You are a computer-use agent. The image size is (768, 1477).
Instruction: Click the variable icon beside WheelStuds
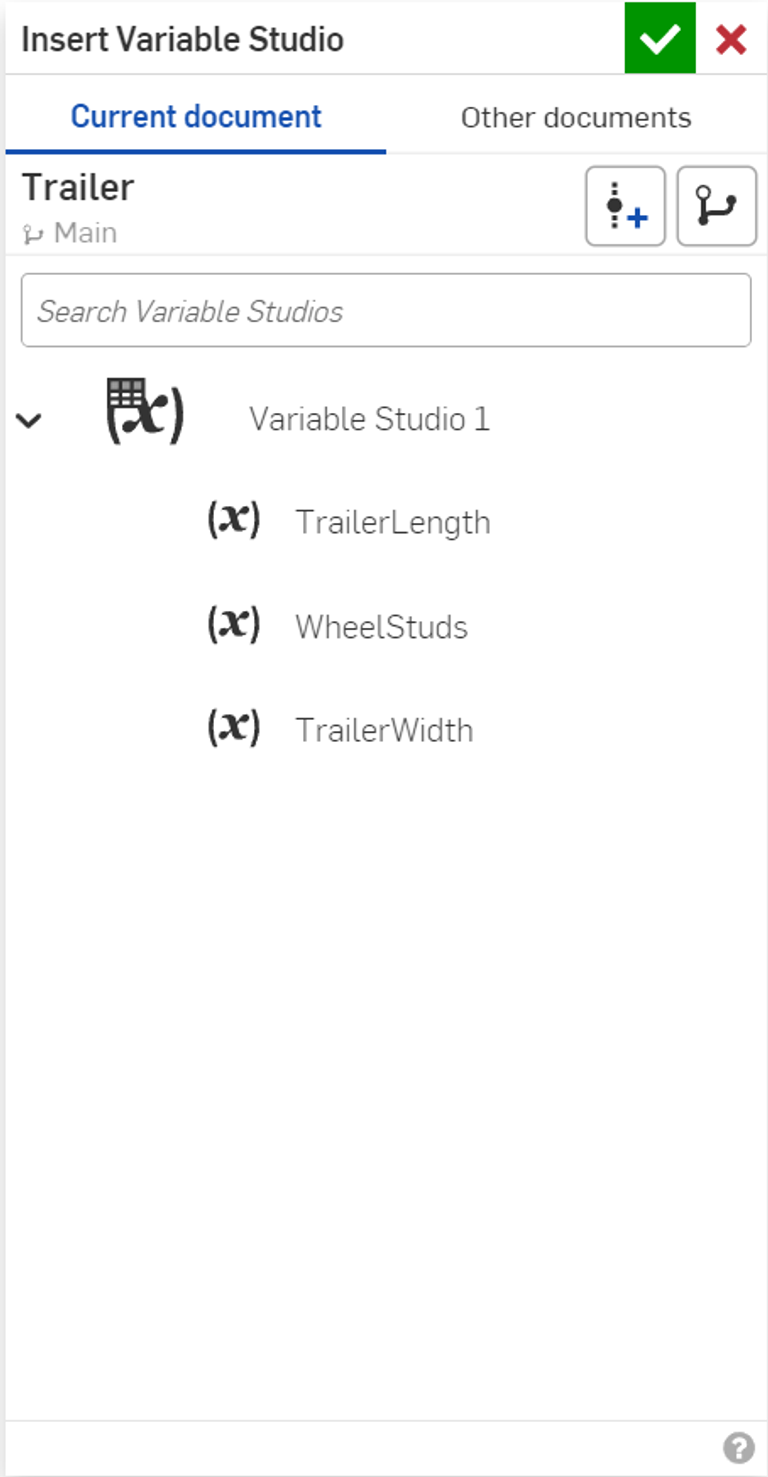coord(233,624)
